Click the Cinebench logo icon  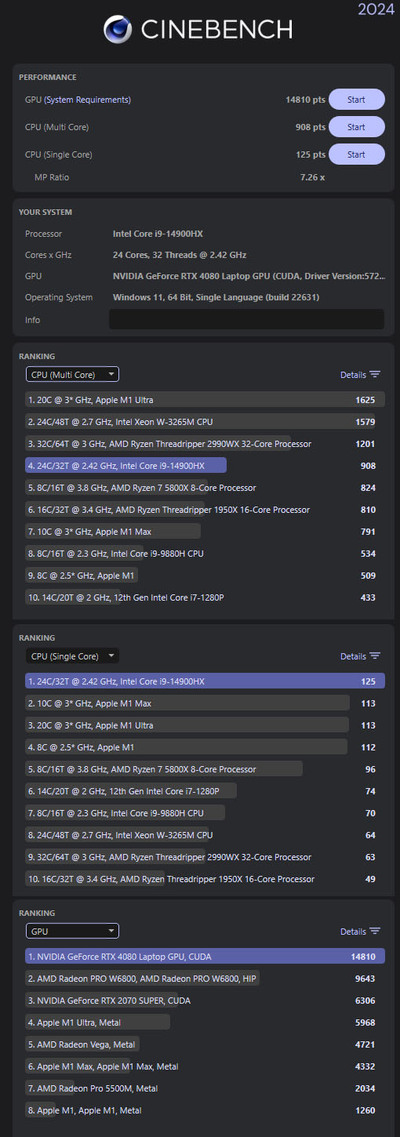pyautogui.click(x=118, y=29)
